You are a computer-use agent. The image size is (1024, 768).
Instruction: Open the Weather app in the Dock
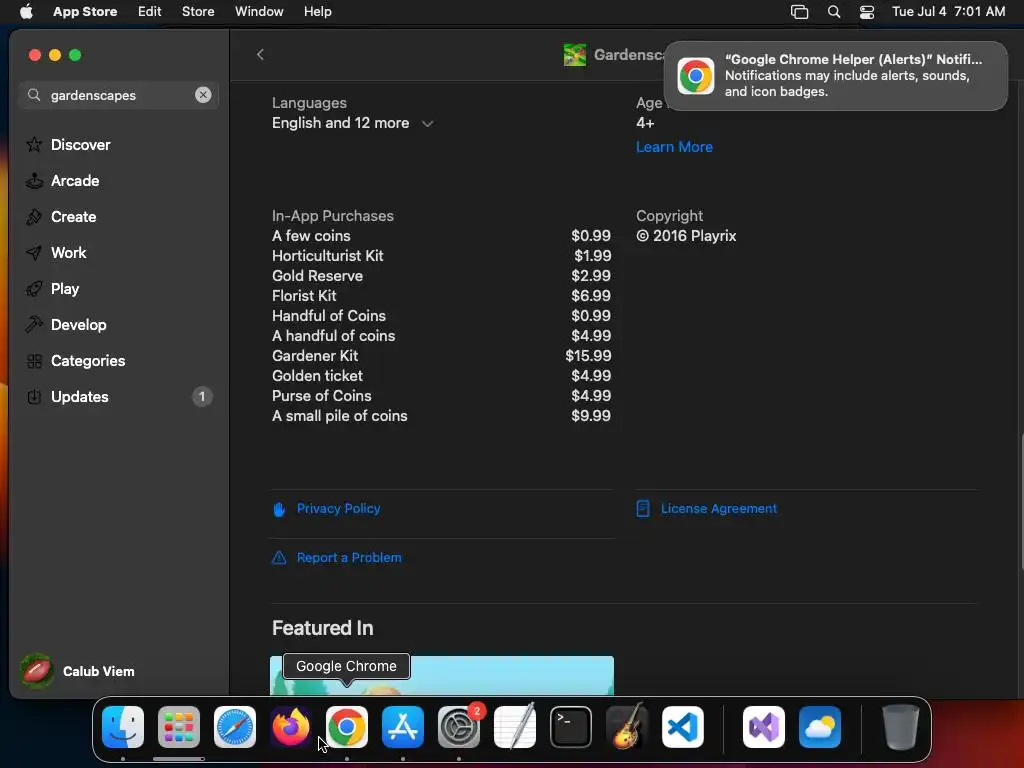pyautogui.click(x=820, y=727)
